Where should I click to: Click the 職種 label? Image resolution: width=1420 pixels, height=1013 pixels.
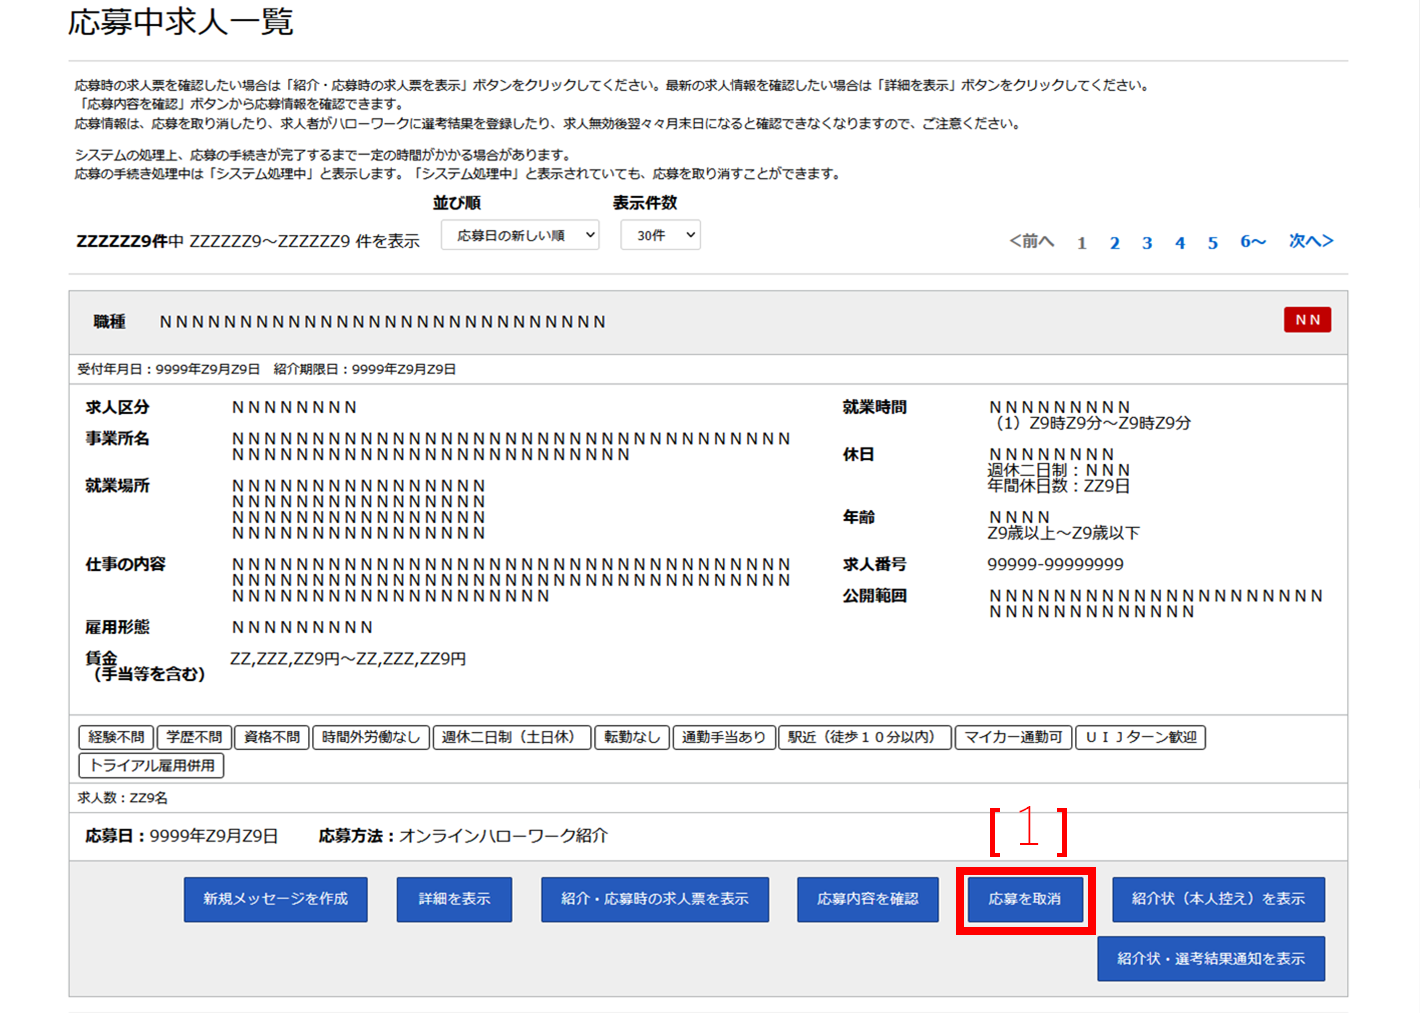tap(109, 321)
